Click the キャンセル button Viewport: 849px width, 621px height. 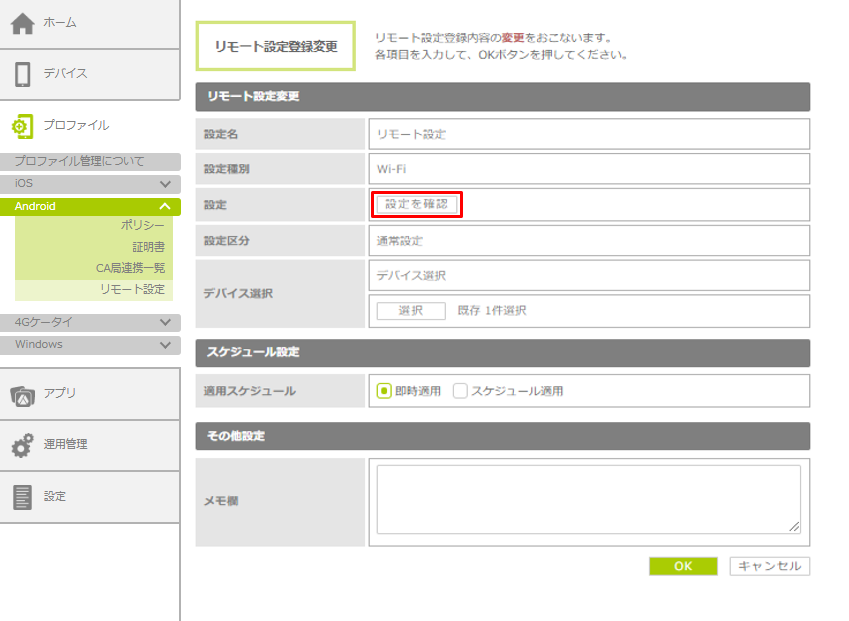point(769,566)
